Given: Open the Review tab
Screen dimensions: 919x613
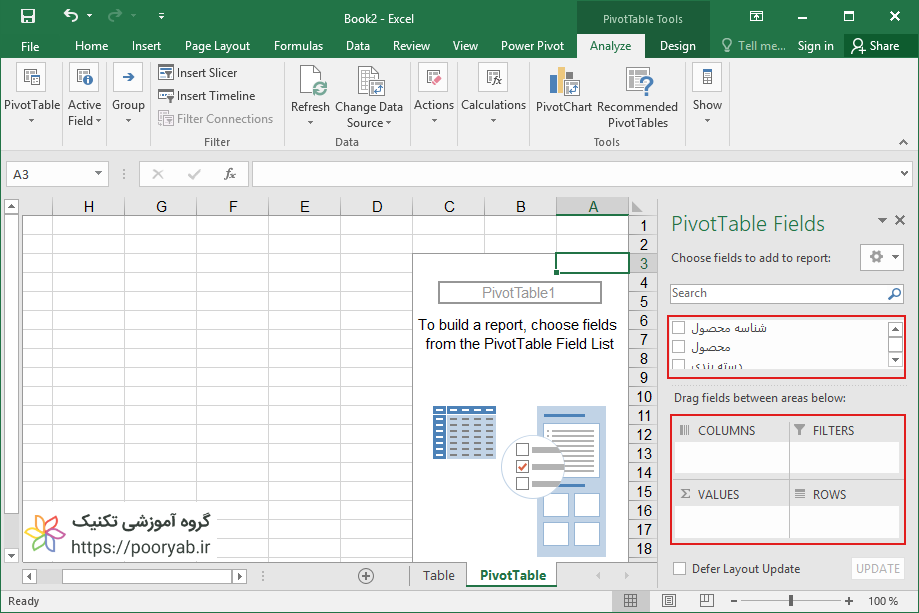Looking at the screenshot, I should point(411,46).
